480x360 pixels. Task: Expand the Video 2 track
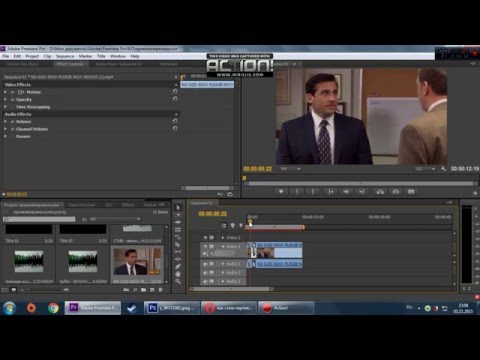pyautogui.click(x=223, y=238)
